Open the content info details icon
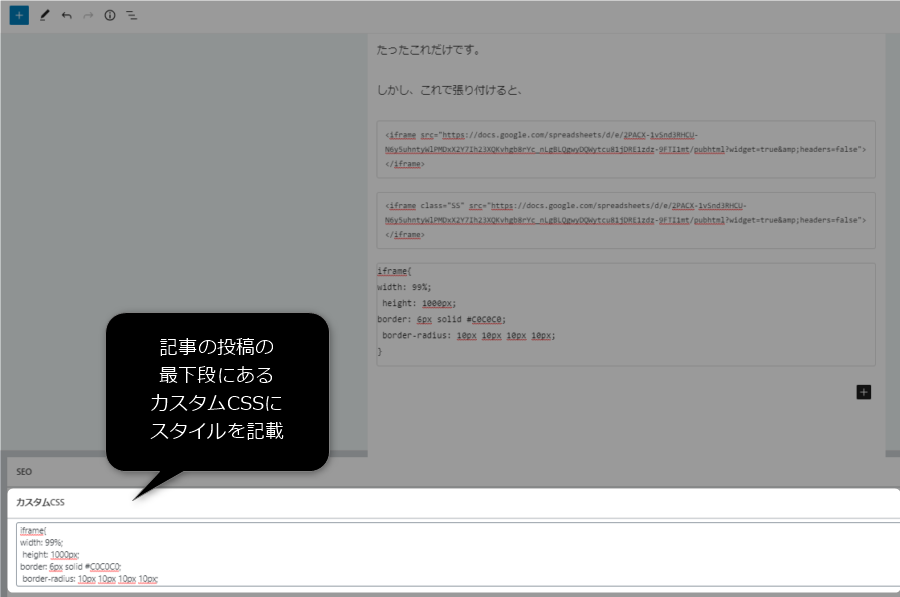The image size is (900, 597). (x=110, y=15)
